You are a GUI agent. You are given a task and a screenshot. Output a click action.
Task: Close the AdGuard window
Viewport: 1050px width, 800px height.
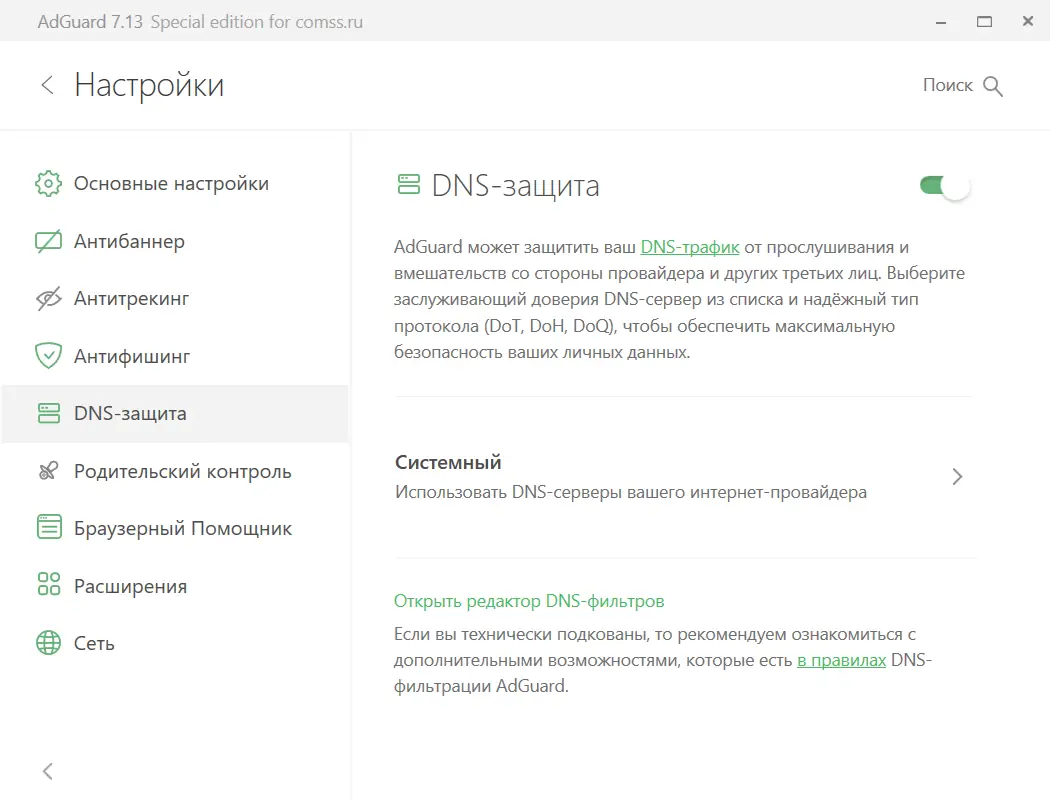(1028, 21)
